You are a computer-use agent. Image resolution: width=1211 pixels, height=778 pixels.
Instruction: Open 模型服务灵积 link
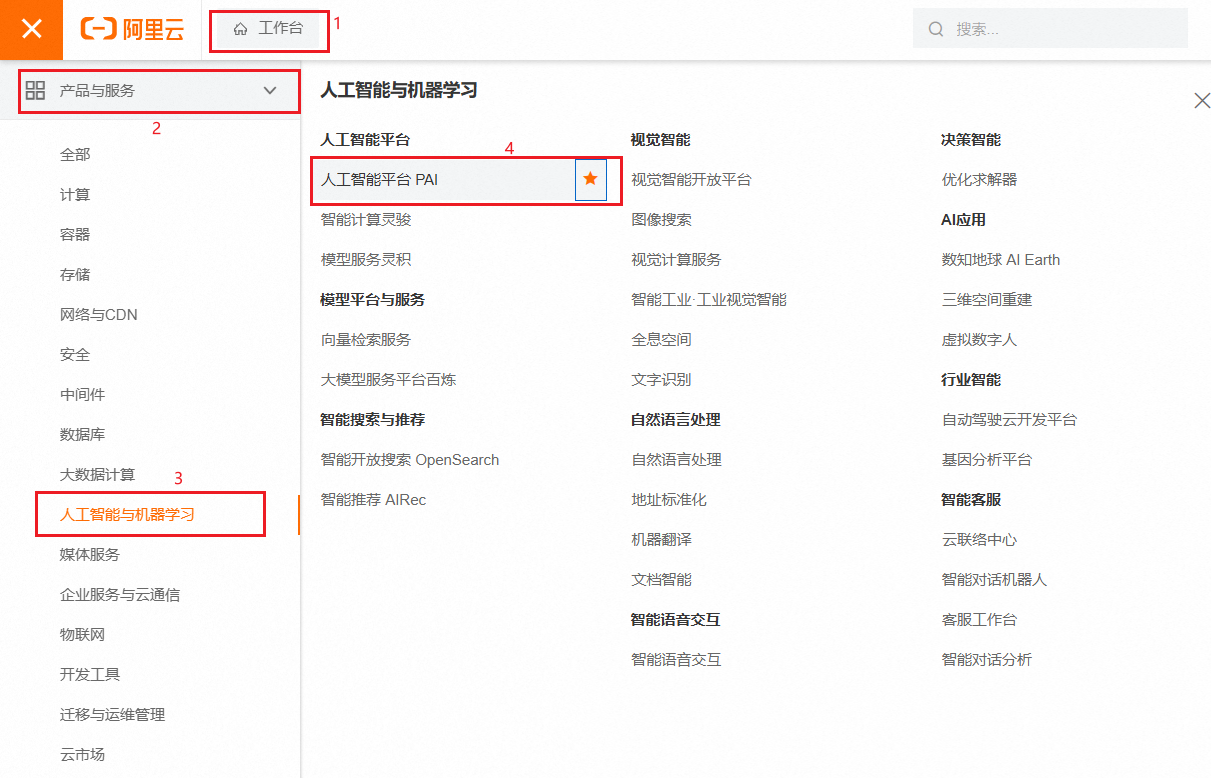[366, 260]
